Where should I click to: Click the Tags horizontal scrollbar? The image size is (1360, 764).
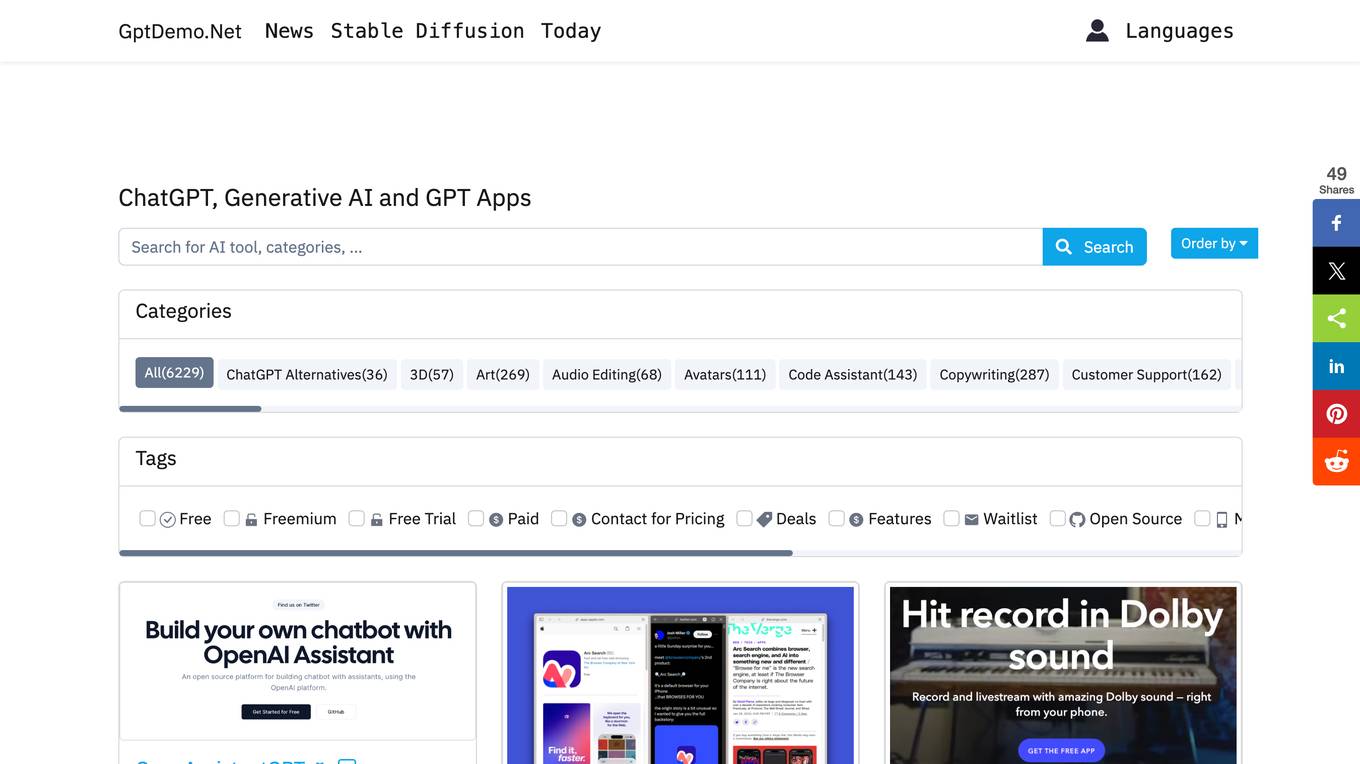point(456,553)
